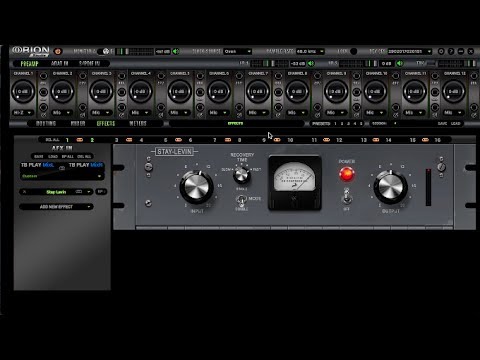Click the stereo link icon between AFX 5 and 6
480x360 pixels.
[178, 140]
